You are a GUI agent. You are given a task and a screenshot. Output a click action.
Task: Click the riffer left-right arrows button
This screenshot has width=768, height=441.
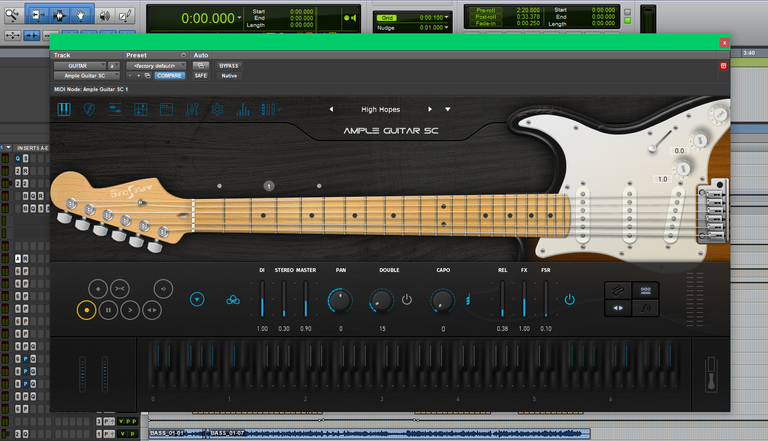tap(152, 310)
